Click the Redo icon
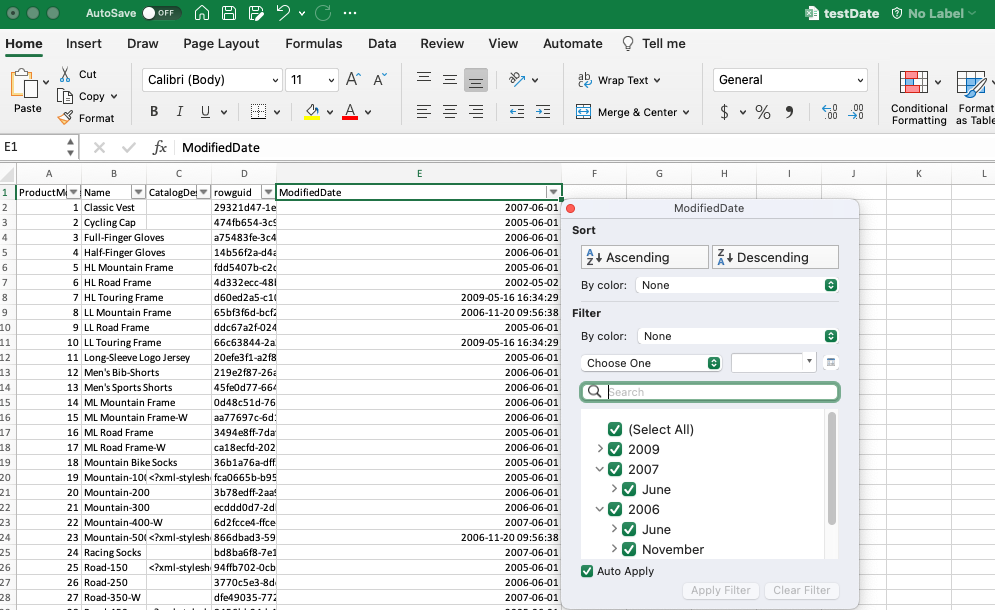This screenshot has height=610, width=995. (323, 13)
